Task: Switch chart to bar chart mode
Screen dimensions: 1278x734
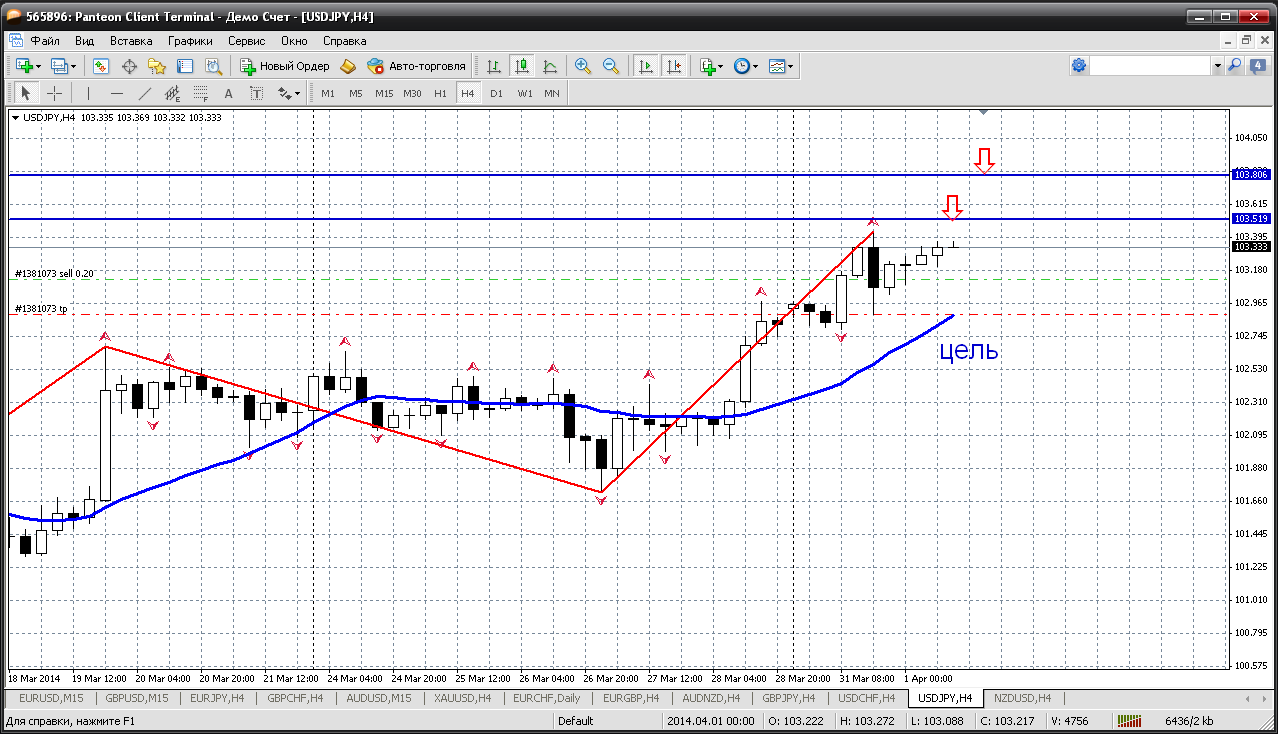Action: coord(494,66)
